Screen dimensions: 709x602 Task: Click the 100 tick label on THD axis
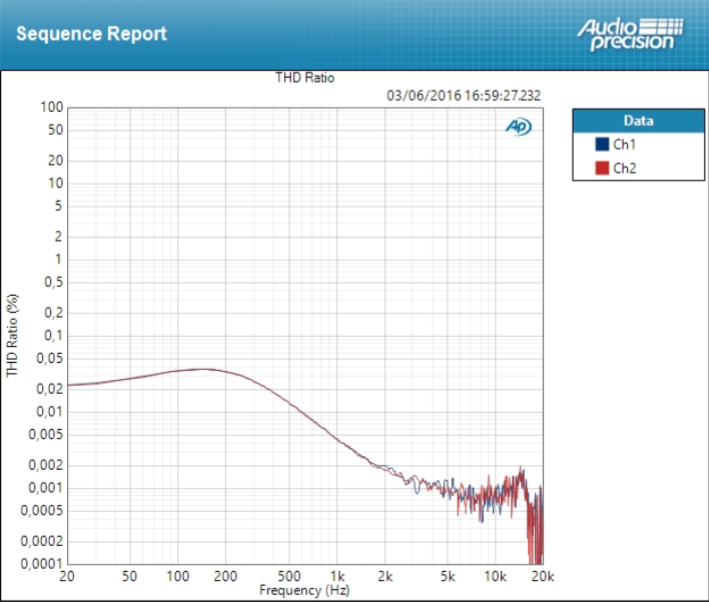click(x=52, y=107)
